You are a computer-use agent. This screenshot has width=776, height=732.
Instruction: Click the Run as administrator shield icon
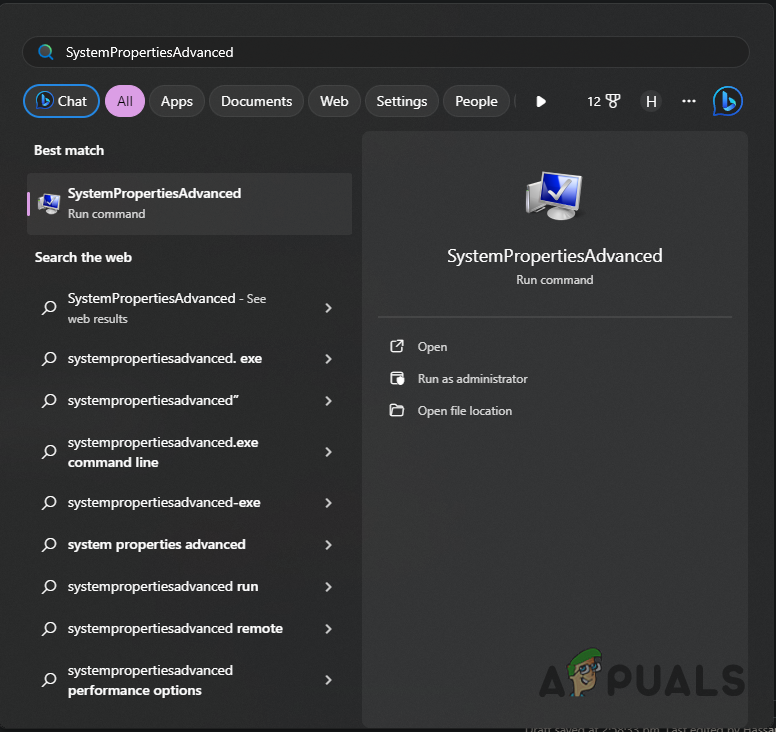[397, 379]
